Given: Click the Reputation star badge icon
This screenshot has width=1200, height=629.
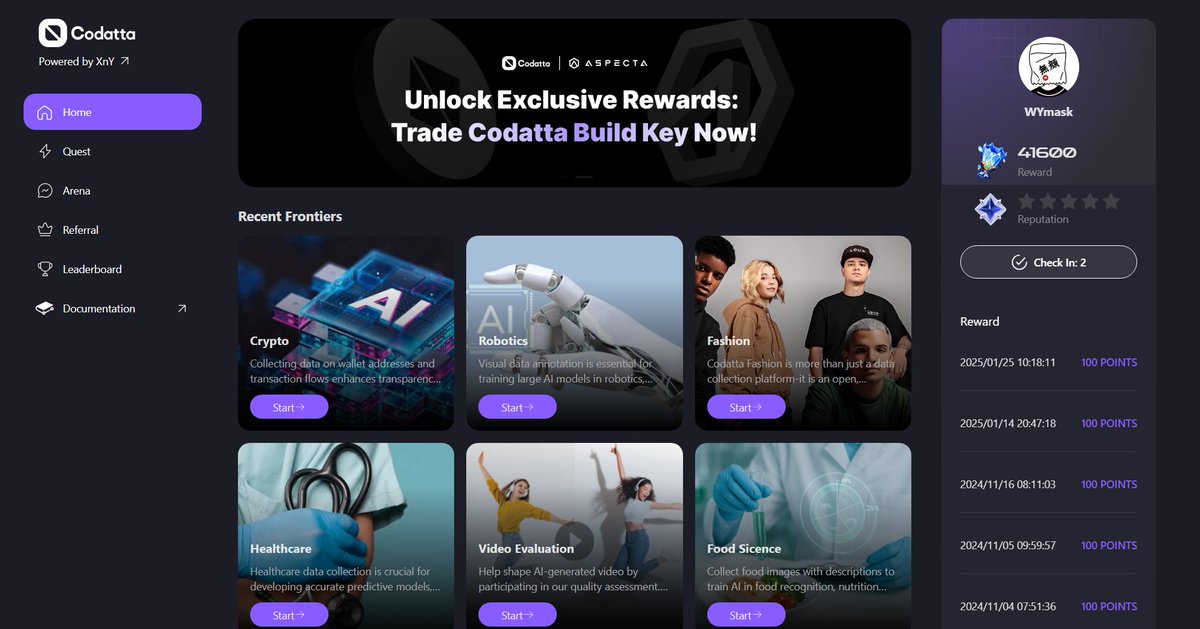Looking at the screenshot, I should (x=991, y=209).
